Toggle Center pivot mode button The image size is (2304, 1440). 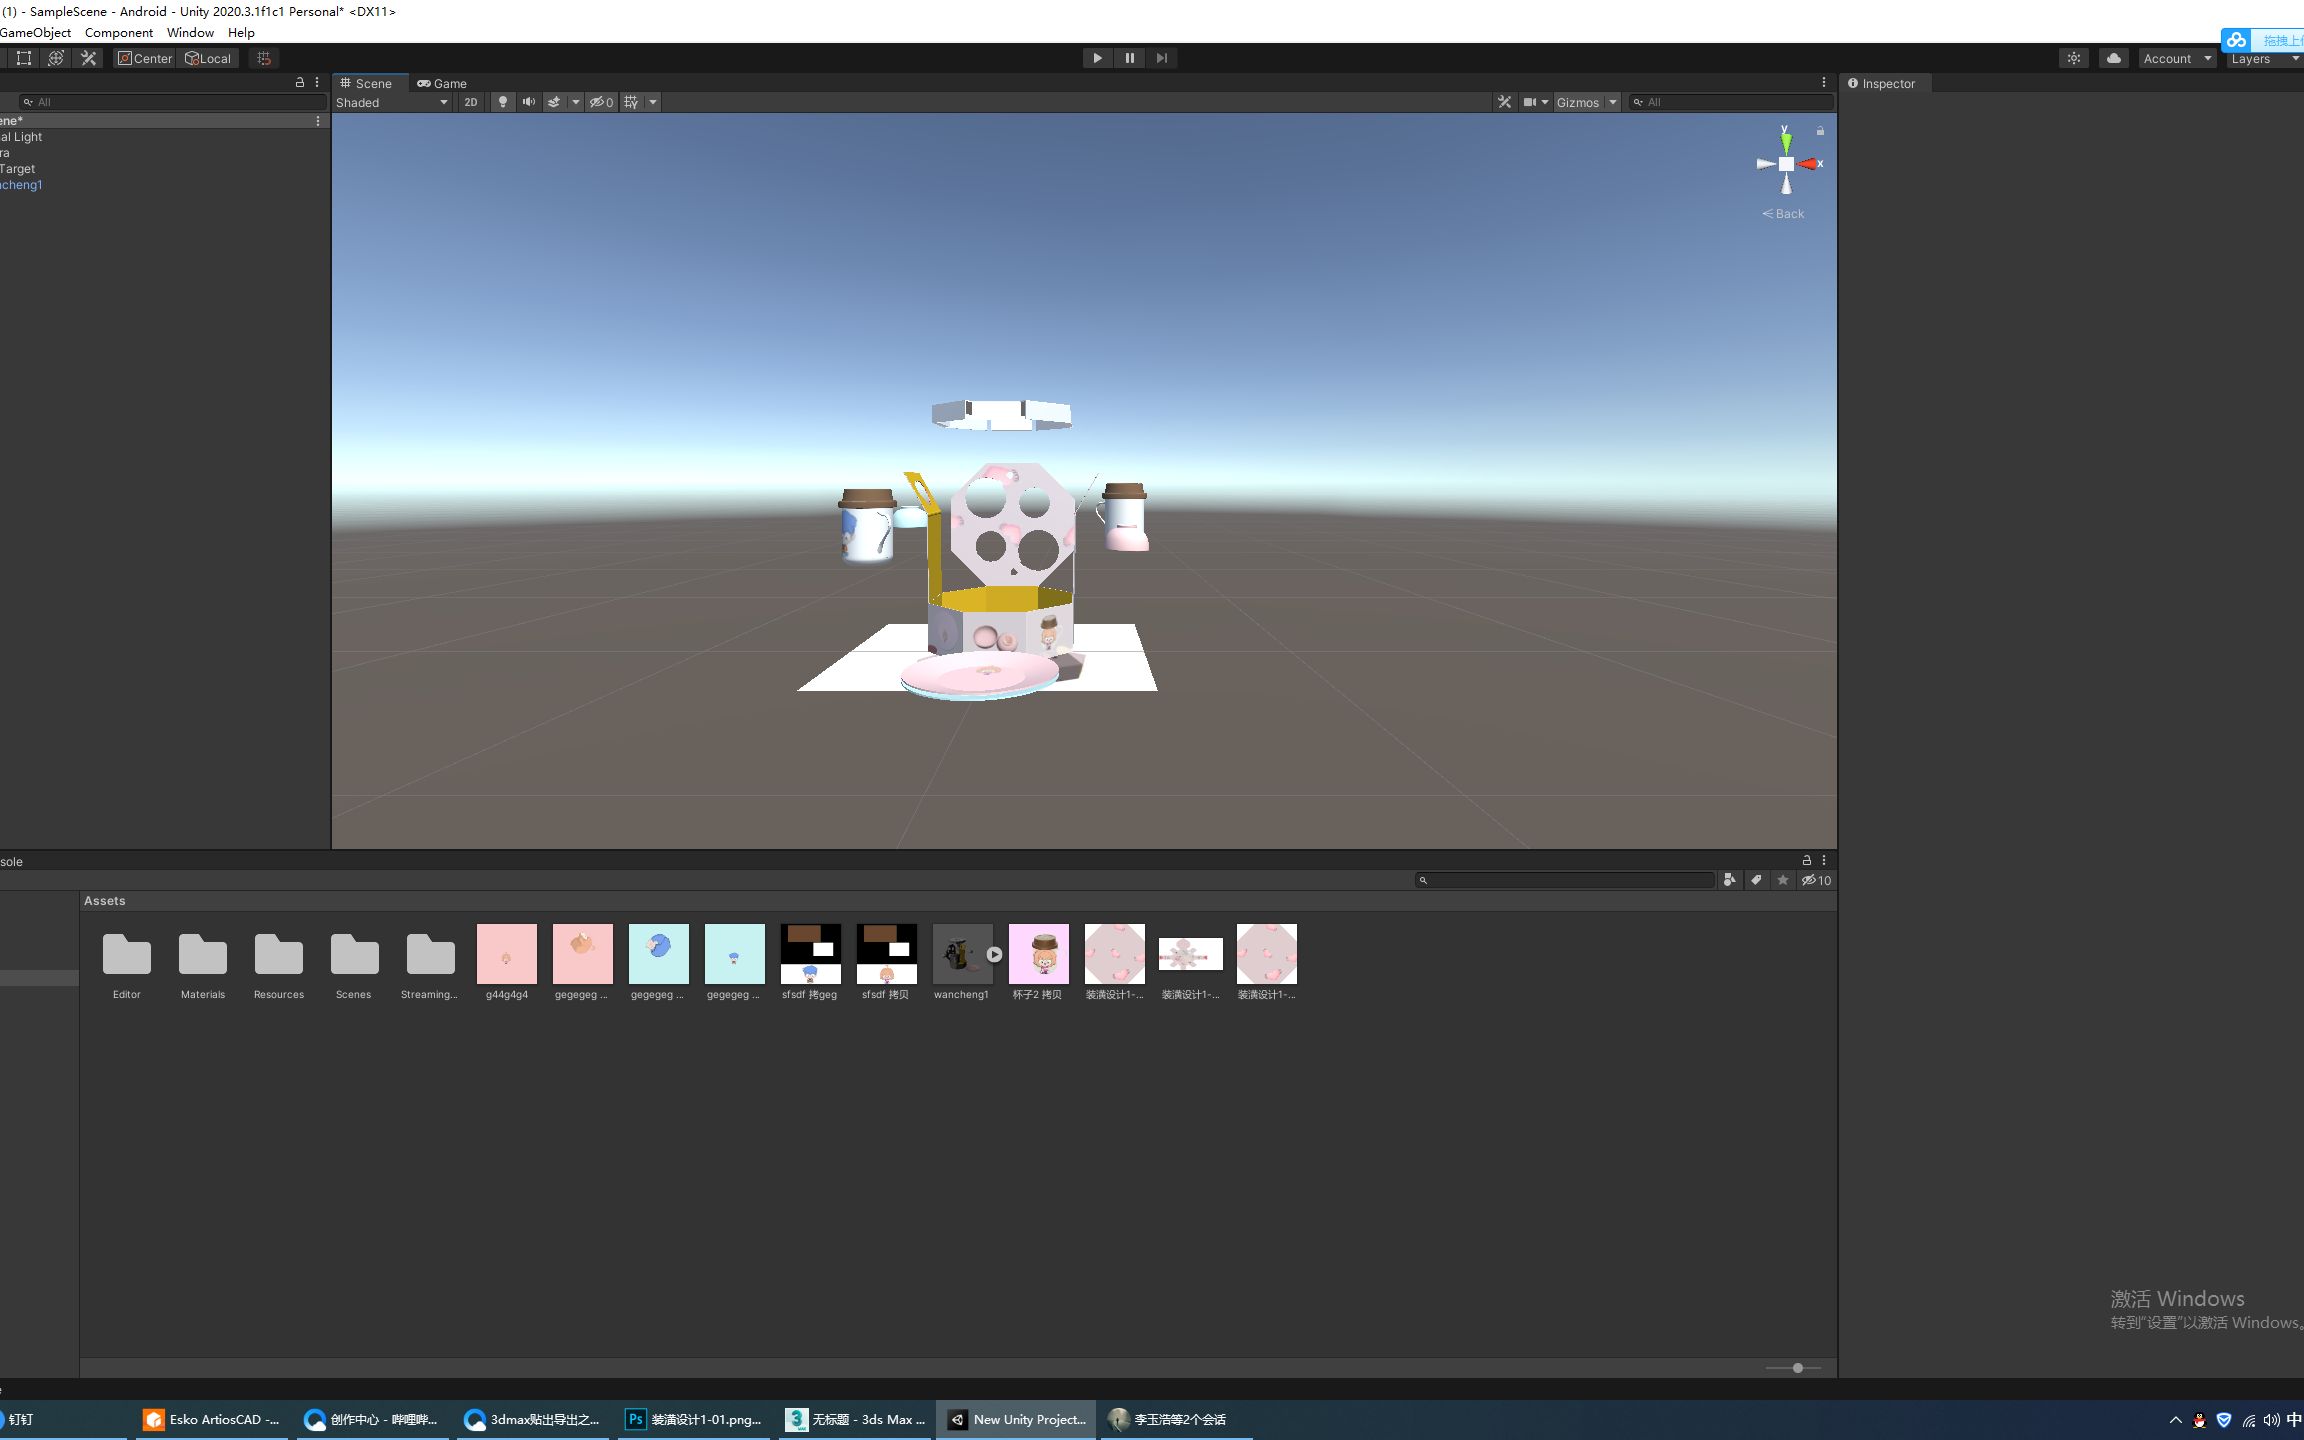(x=145, y=58)
